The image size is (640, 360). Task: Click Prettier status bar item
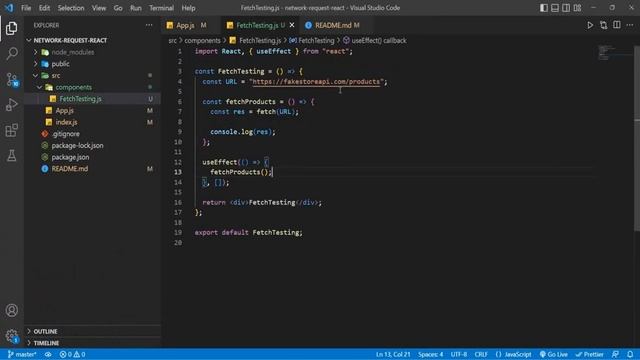[589, 354]
